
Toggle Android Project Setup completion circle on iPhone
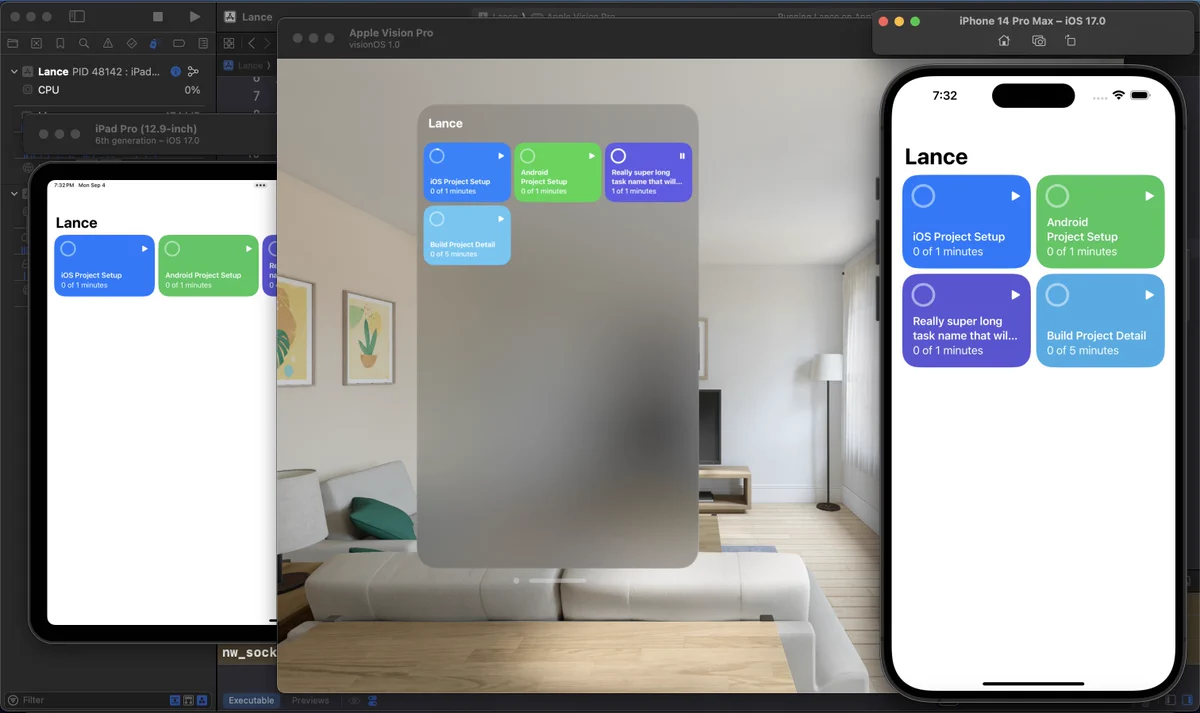pos(1057,196)
